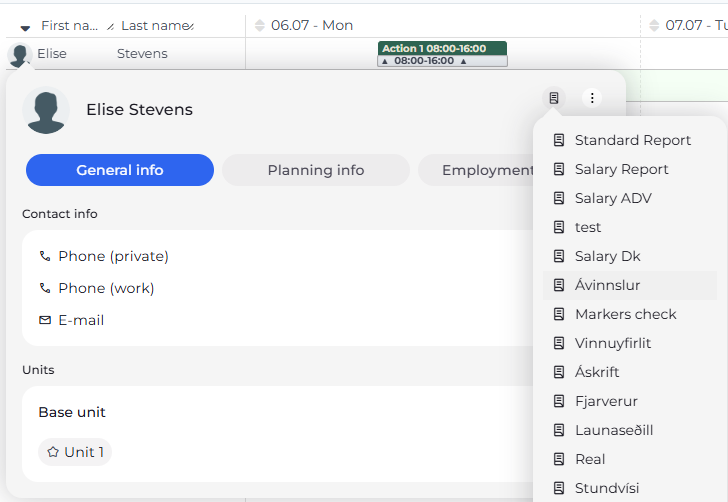Click the Units section heading
The image size is (728, 502).
coord(38,370)
